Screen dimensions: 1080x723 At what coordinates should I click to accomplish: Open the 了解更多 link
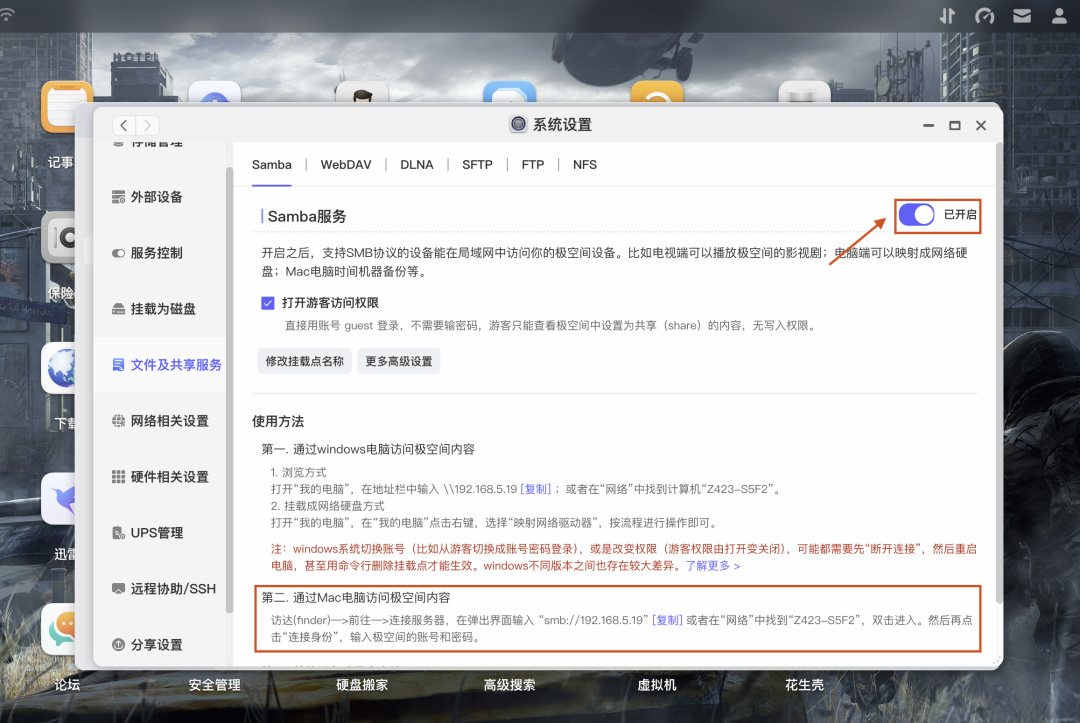[x=713, y=565]
